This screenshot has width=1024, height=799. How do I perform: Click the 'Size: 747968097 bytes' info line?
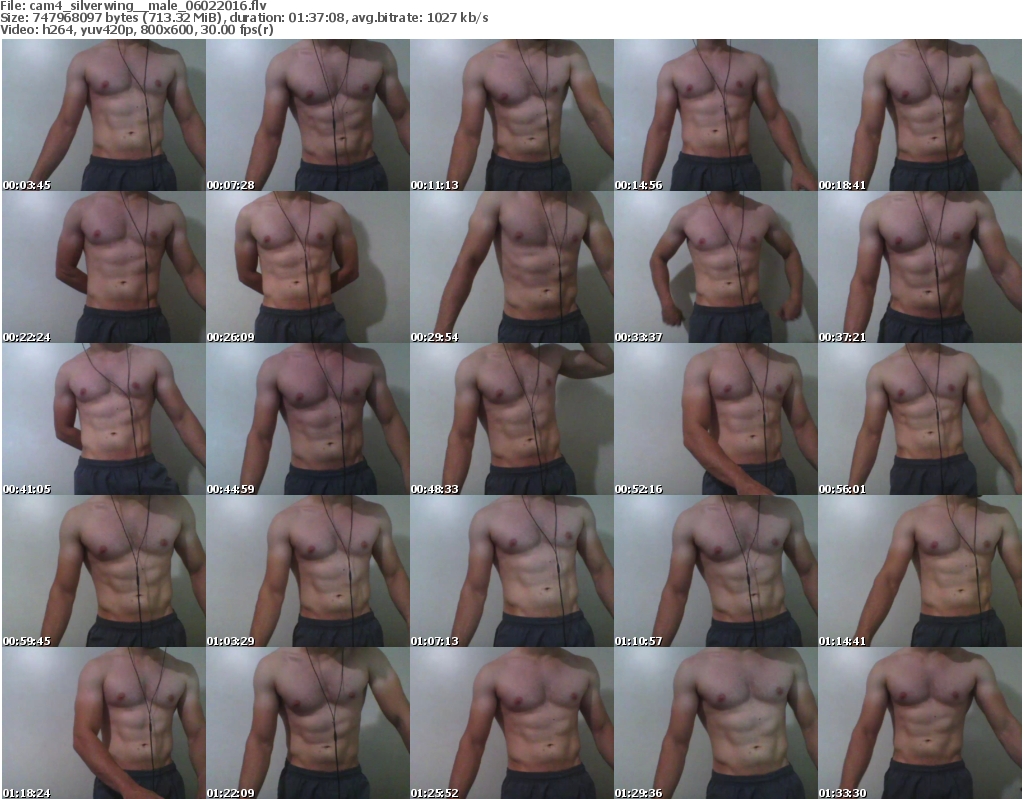pos(244,18)
